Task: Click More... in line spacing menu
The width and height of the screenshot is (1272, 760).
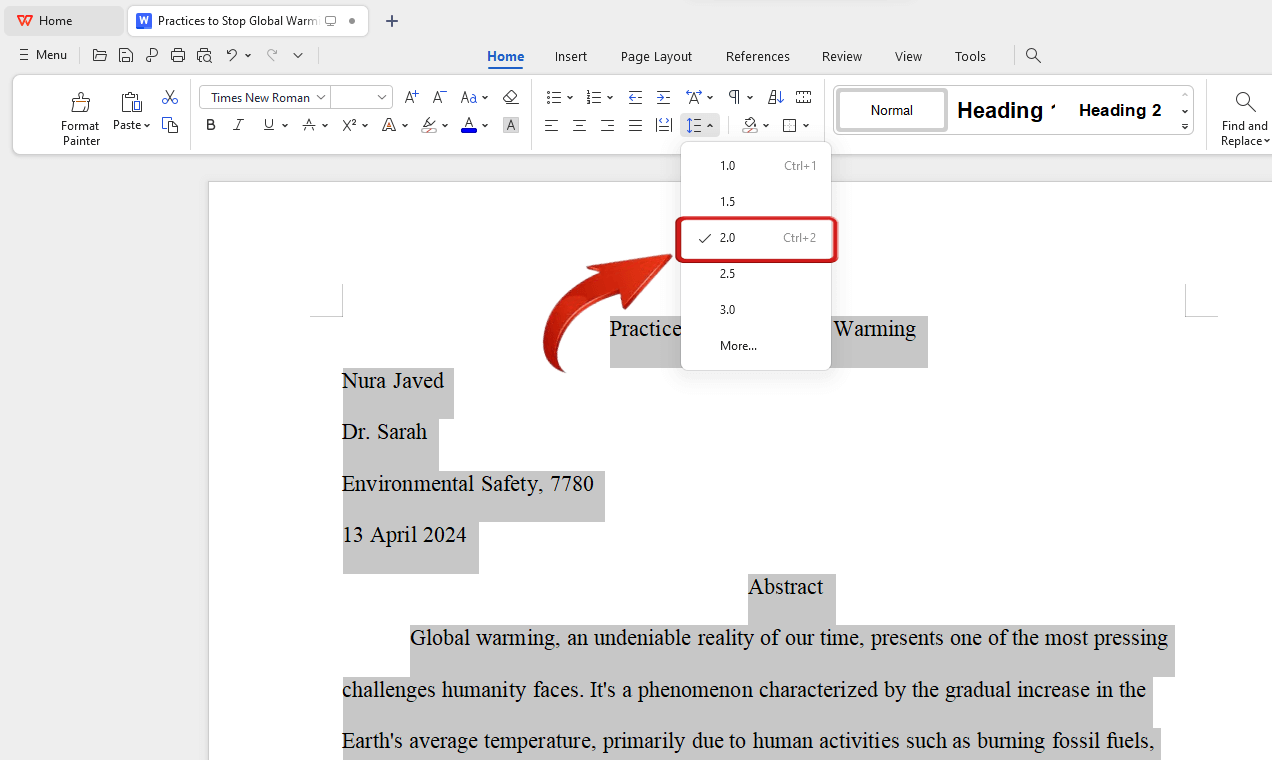Action: [x=738, y=346]
